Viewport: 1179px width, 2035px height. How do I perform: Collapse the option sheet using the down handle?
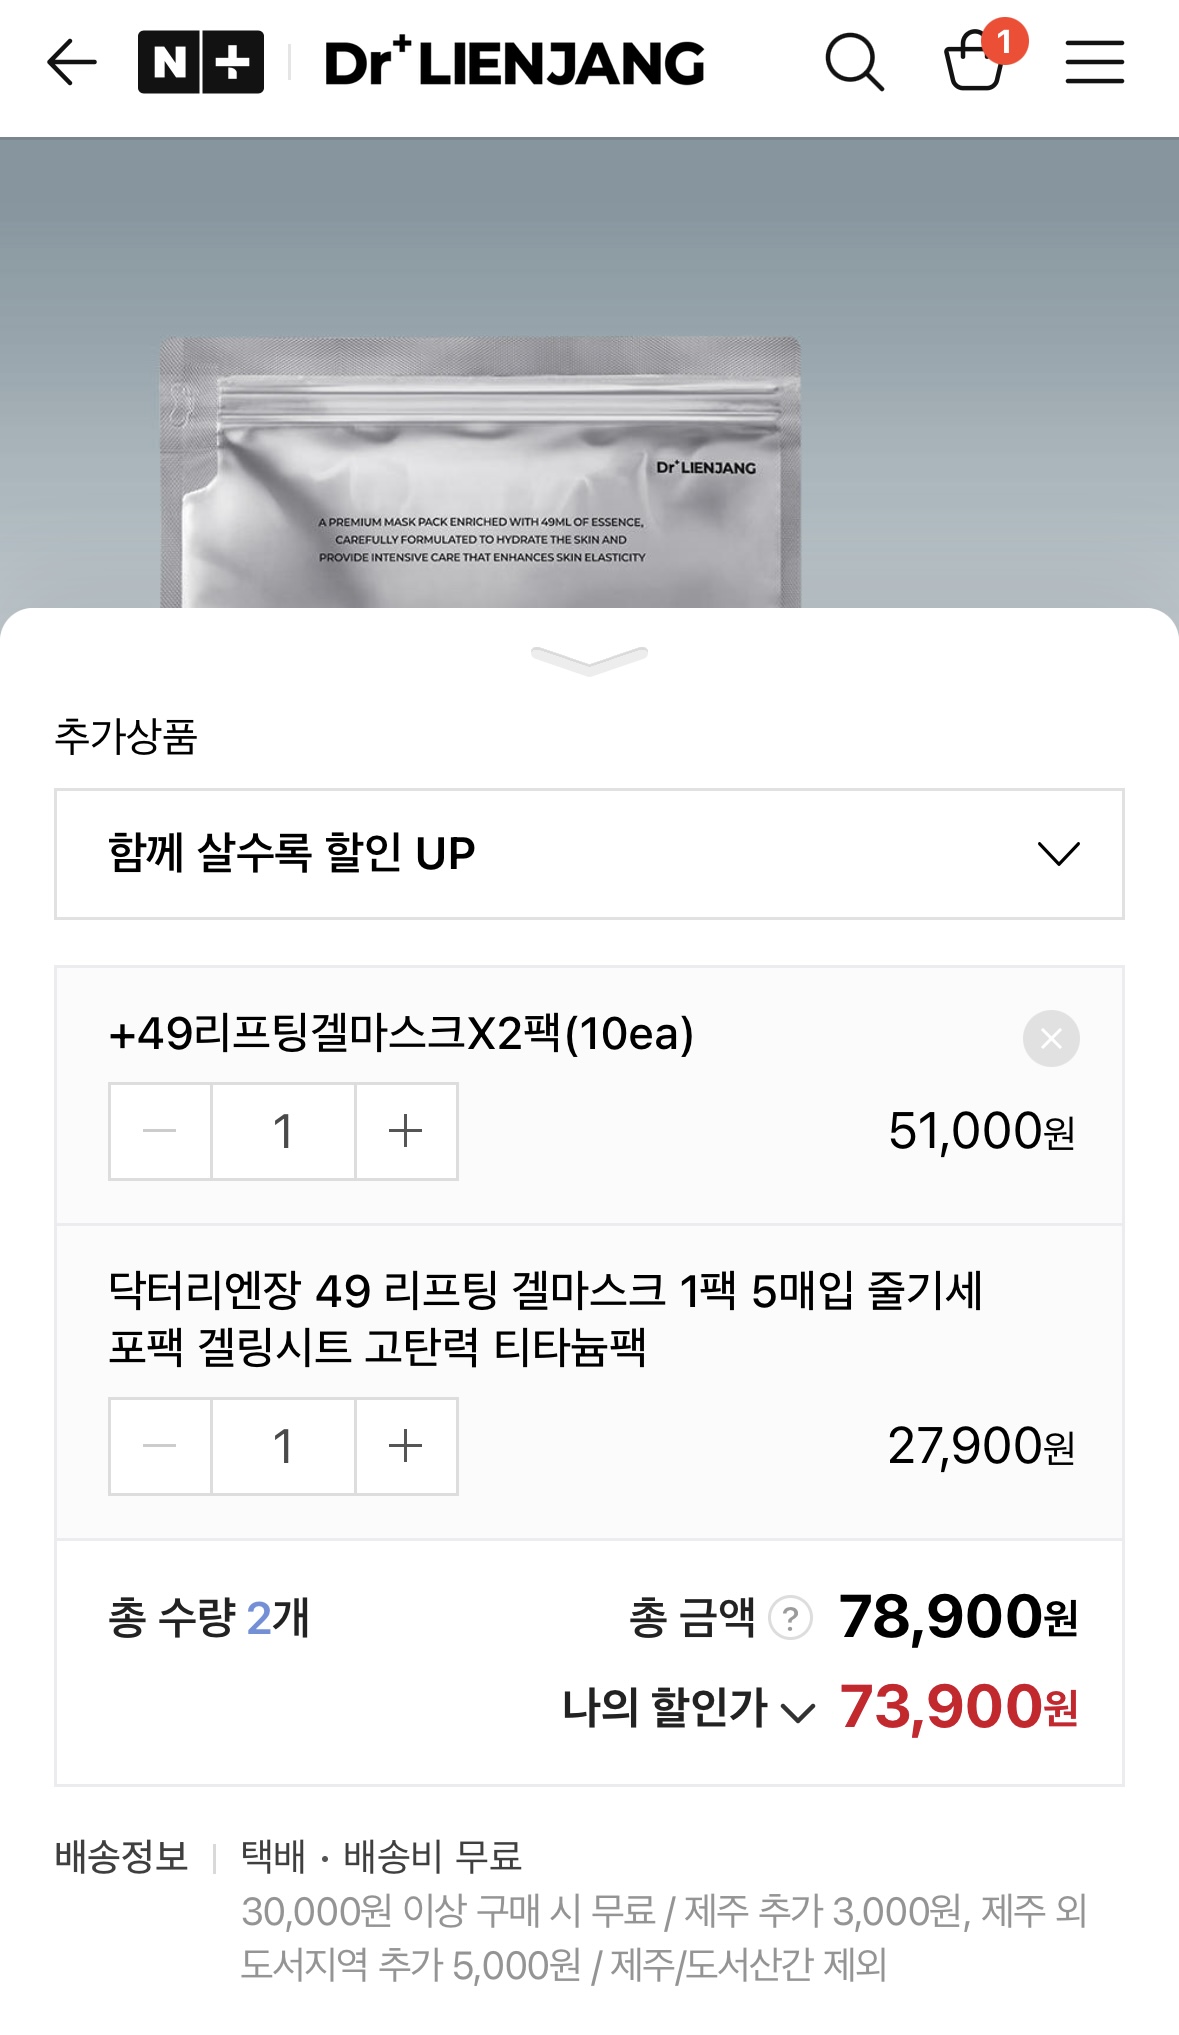(x=590, y=660)
